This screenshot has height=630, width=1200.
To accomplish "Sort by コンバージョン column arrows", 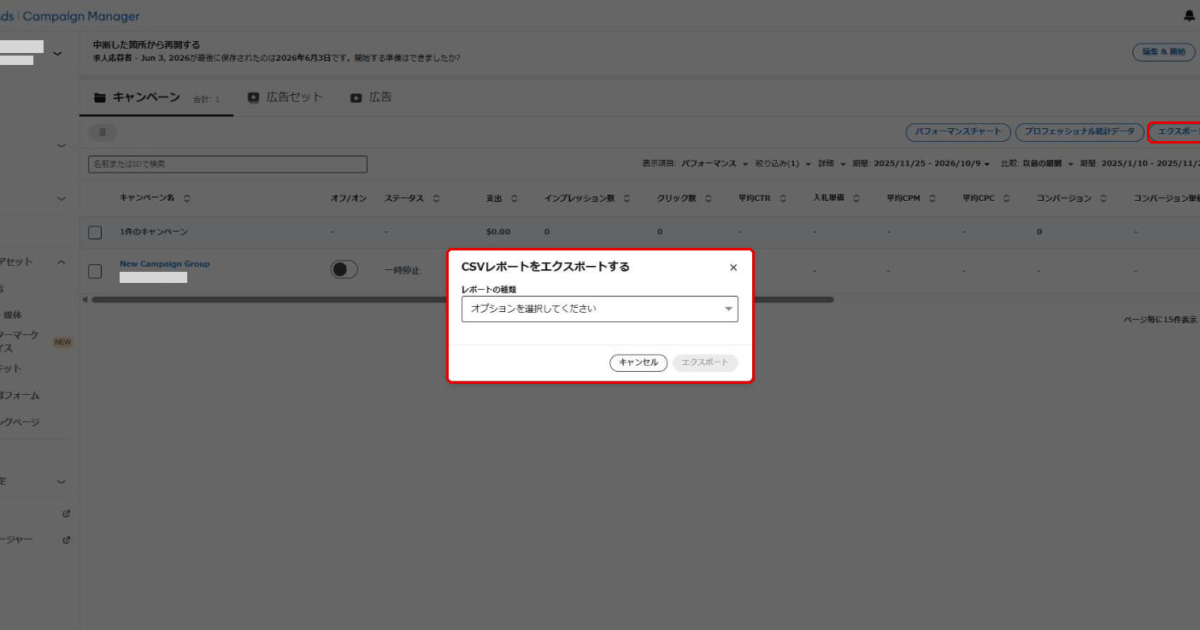I will pos(1103,198).
